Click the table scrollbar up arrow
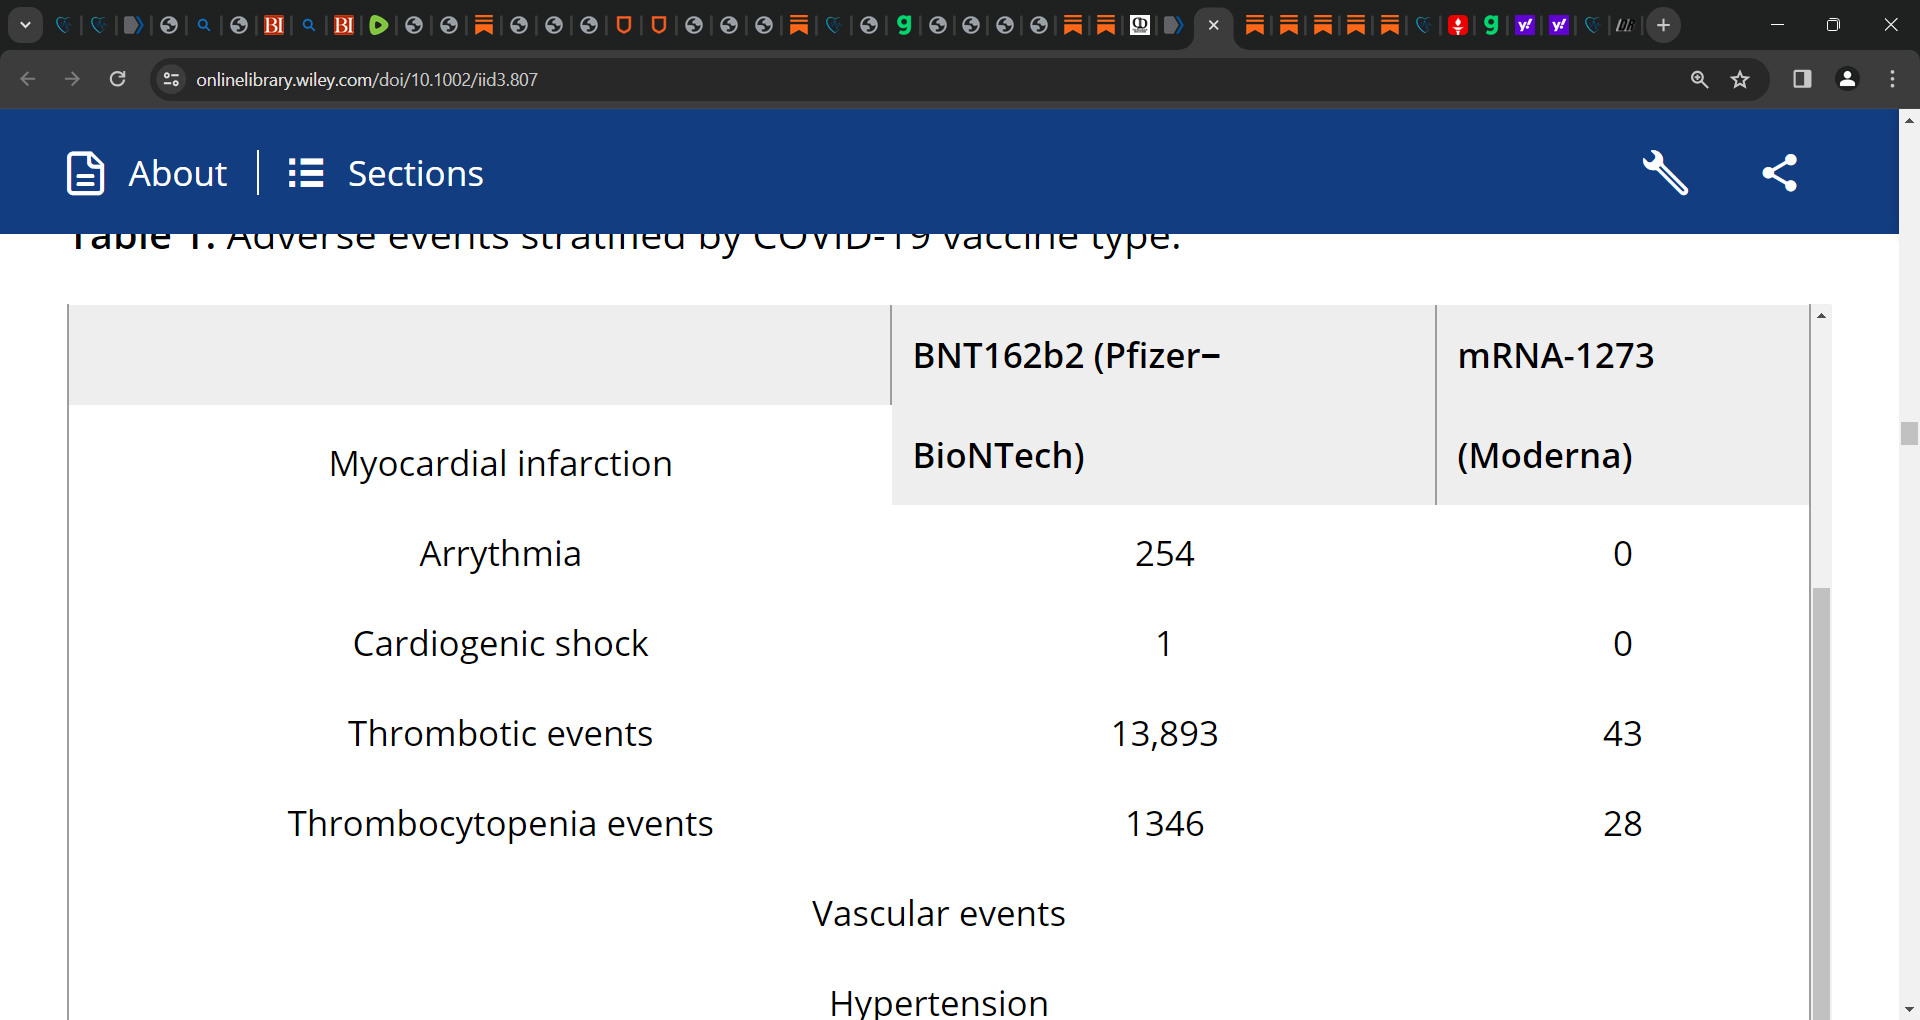1920x1020 pixels. [x=1821, y=315]
